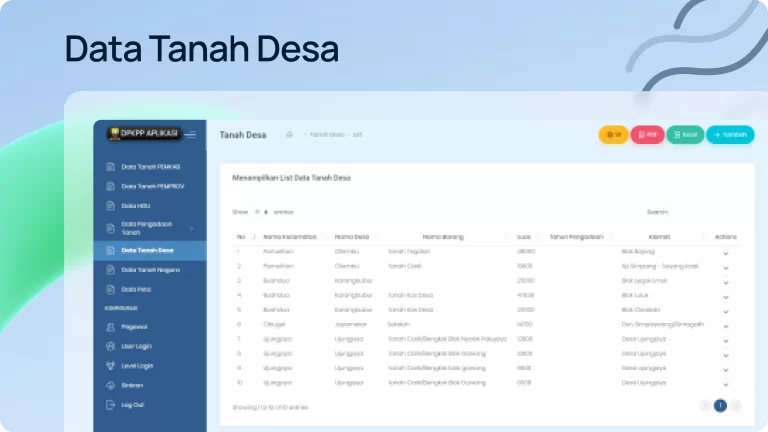The height and width of the screenshot is (432, 768).
Task: Click 'Blok Bojong' address cell
Action: 638,251
